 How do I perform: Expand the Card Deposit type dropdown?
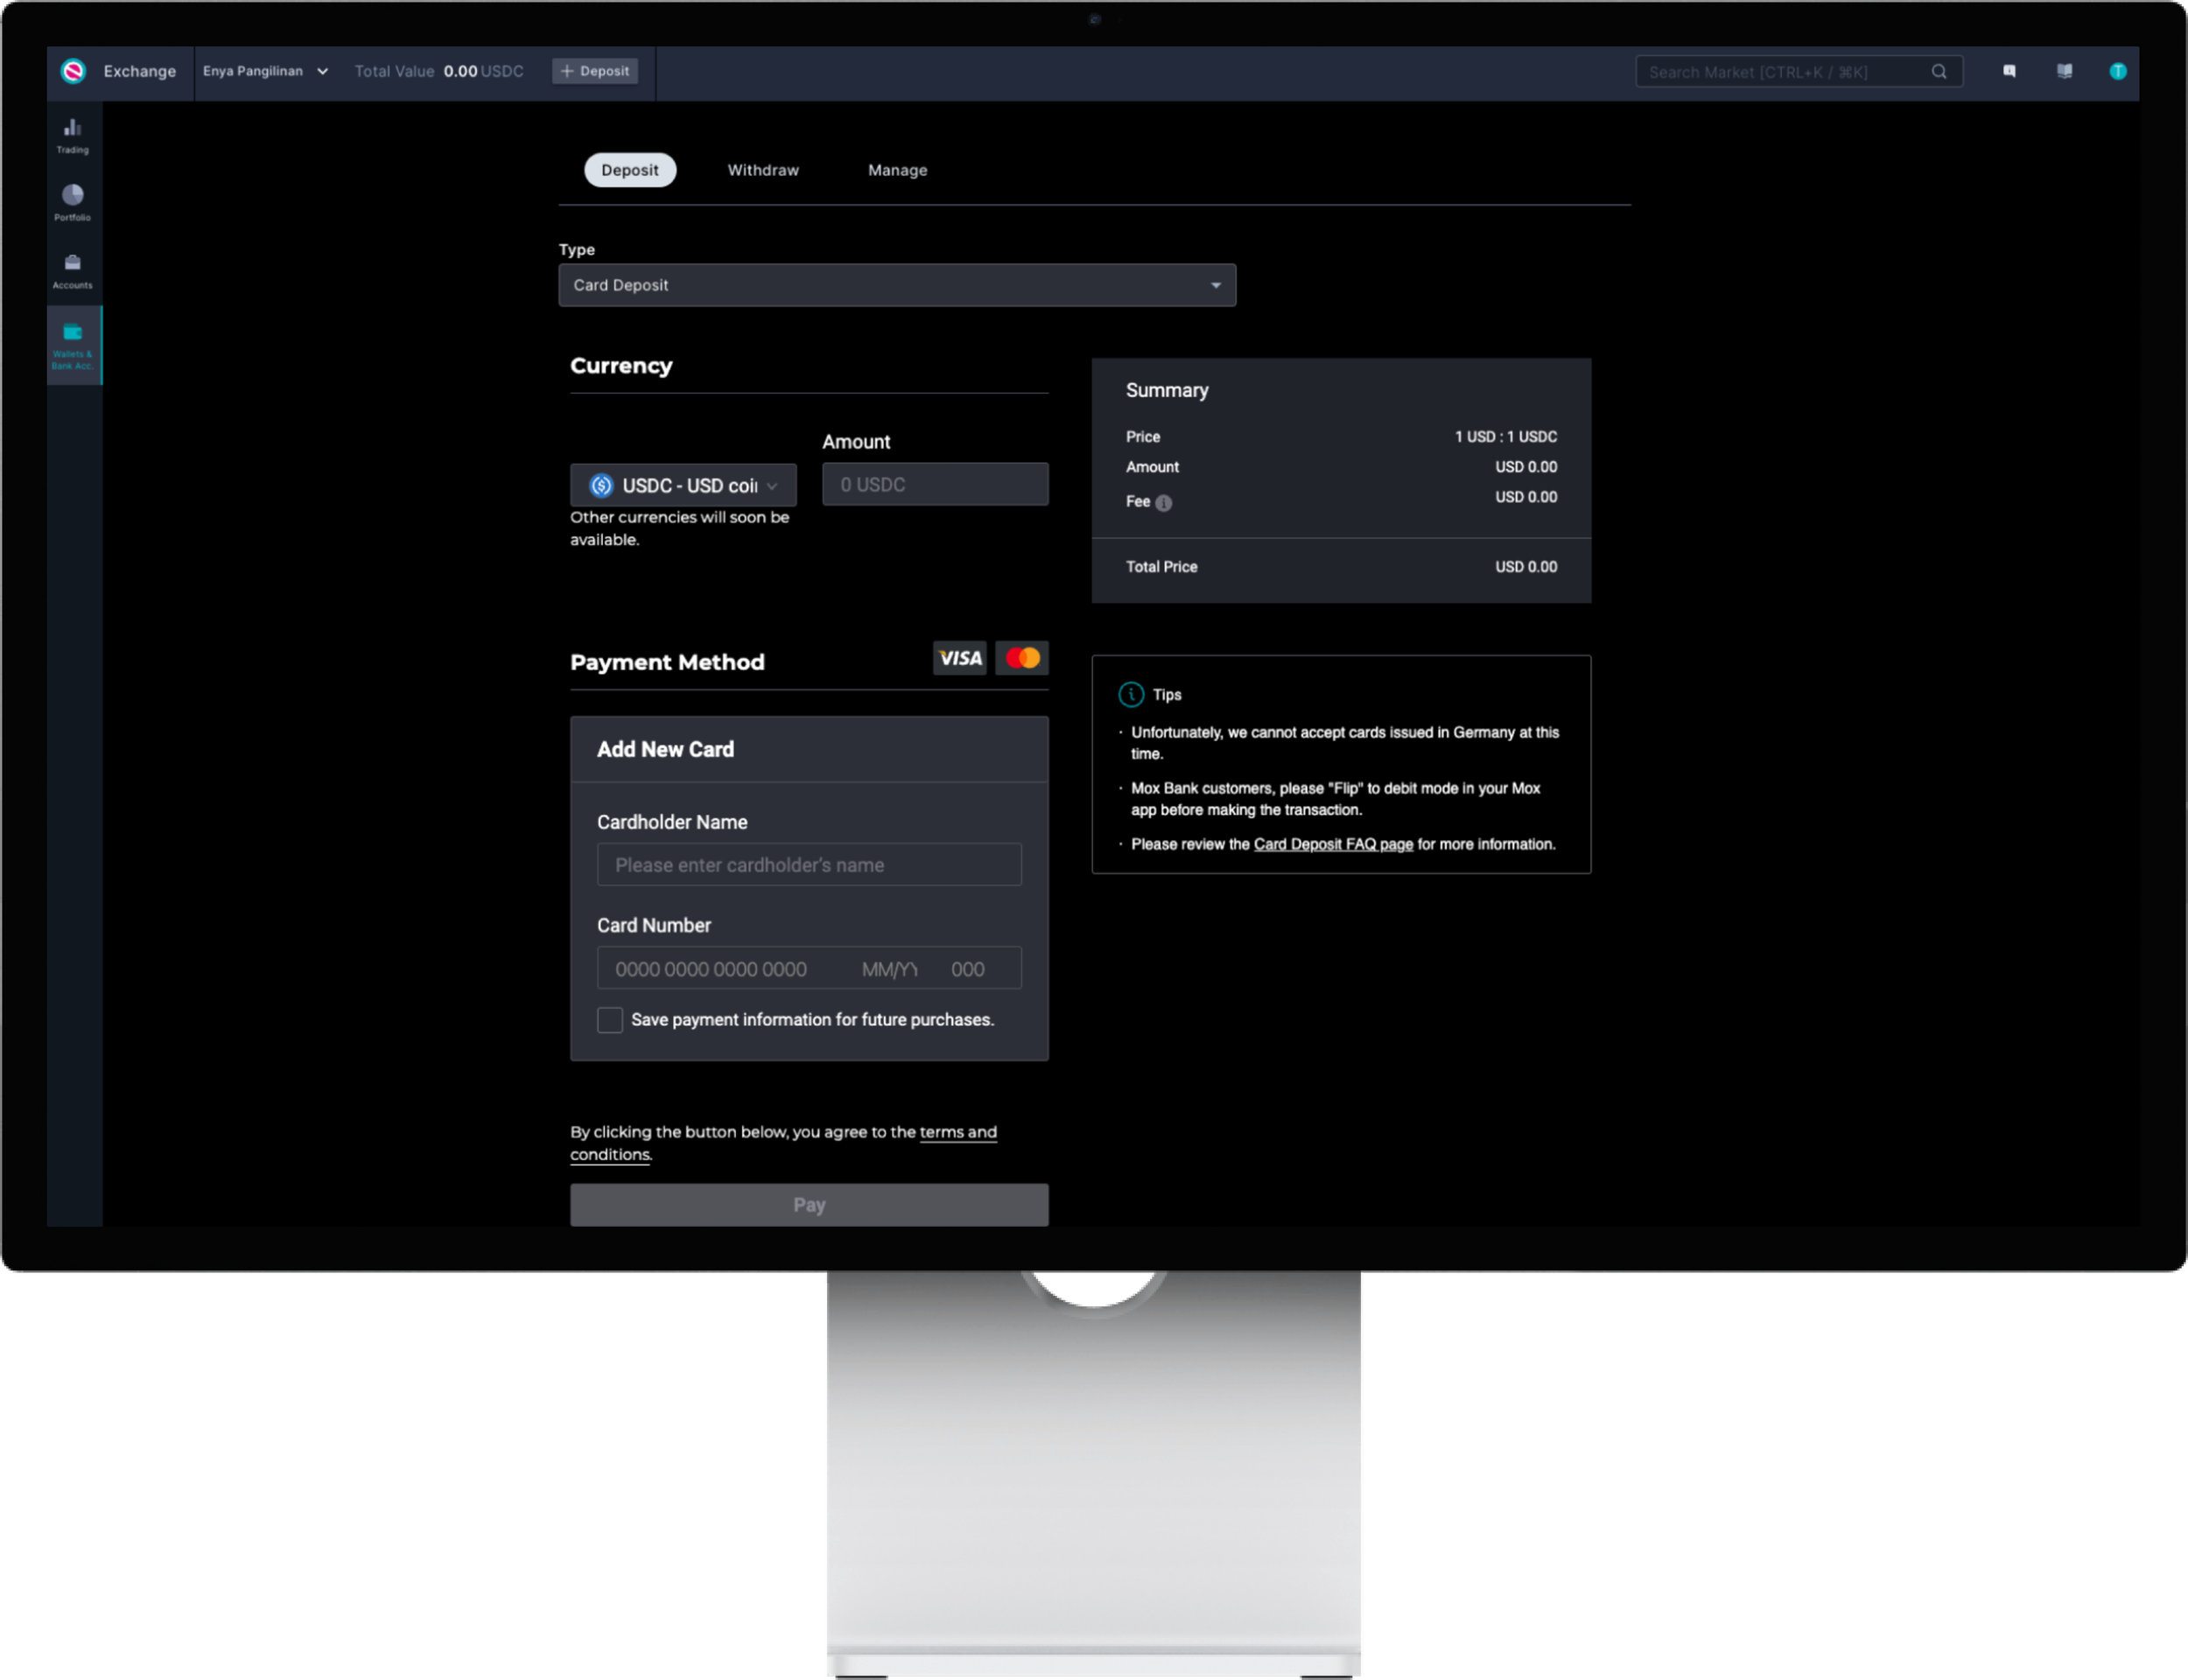coord(896,285)
